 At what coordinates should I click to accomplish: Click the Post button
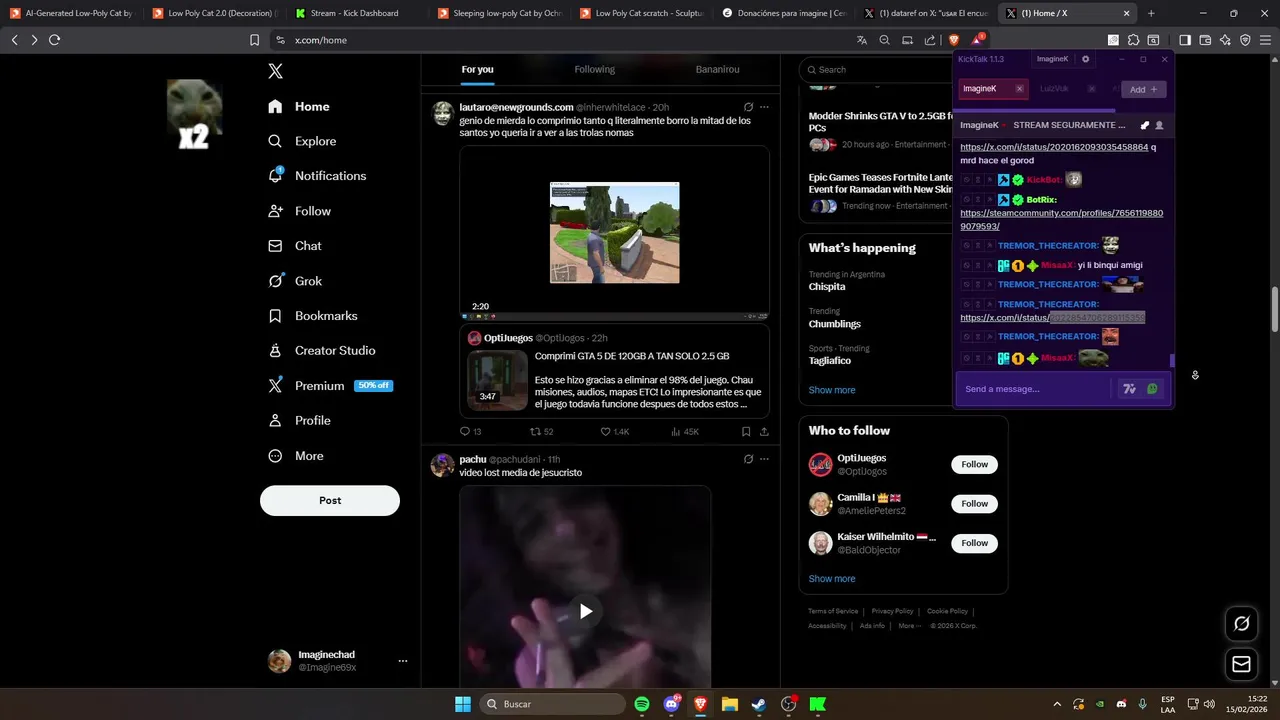330,500
